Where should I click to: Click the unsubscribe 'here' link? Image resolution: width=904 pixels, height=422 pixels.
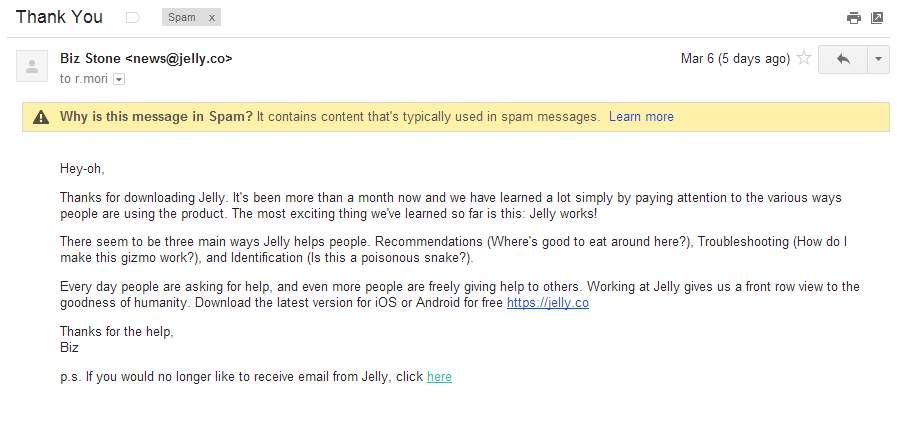tap(439, 377)
